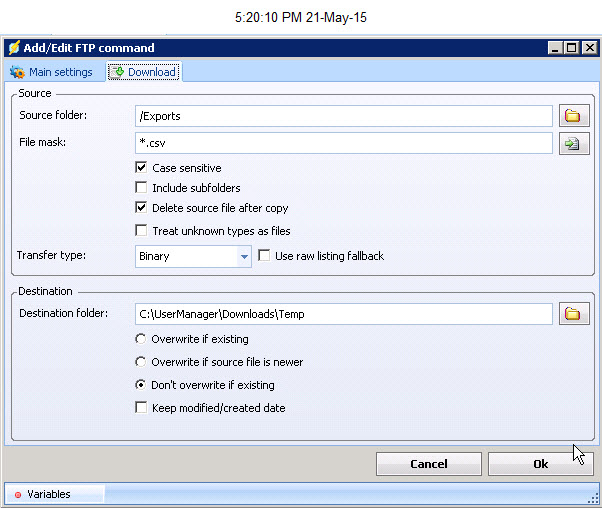Toggle the Case sensitive checkbox
Viewport: 602px width, 508px height.
[x=141, y=168]
